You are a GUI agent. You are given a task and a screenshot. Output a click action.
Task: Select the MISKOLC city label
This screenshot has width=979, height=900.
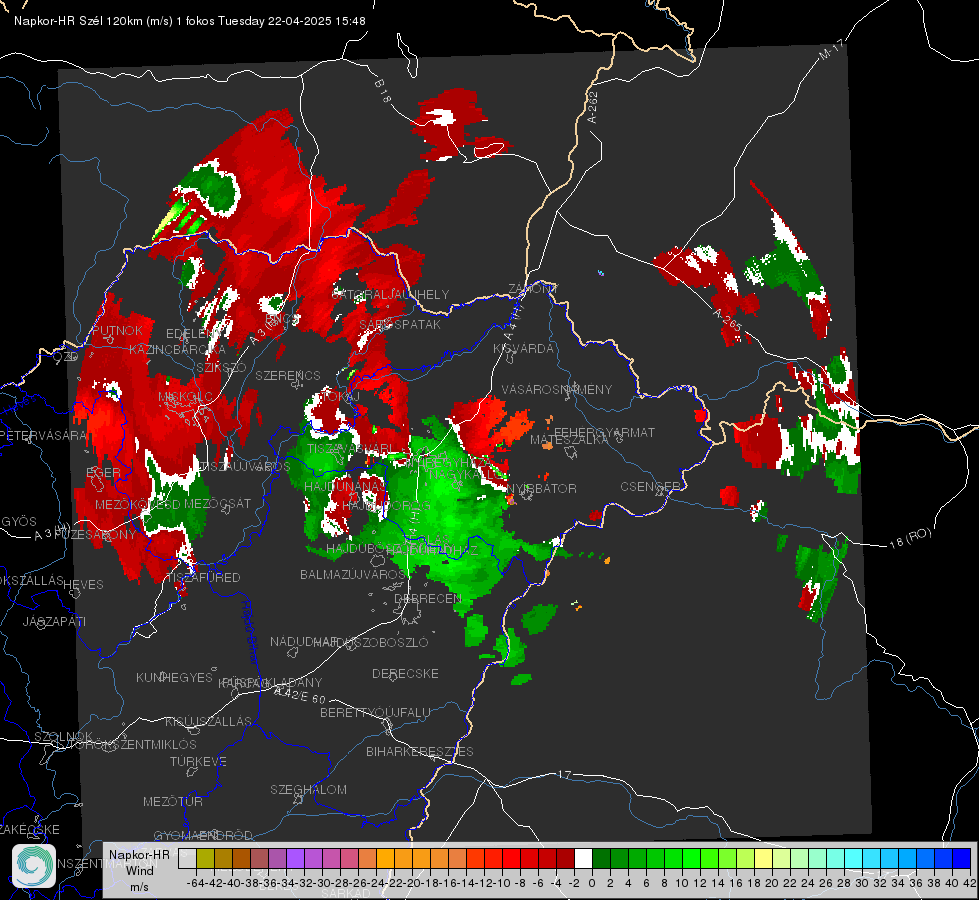pos(185,397)
